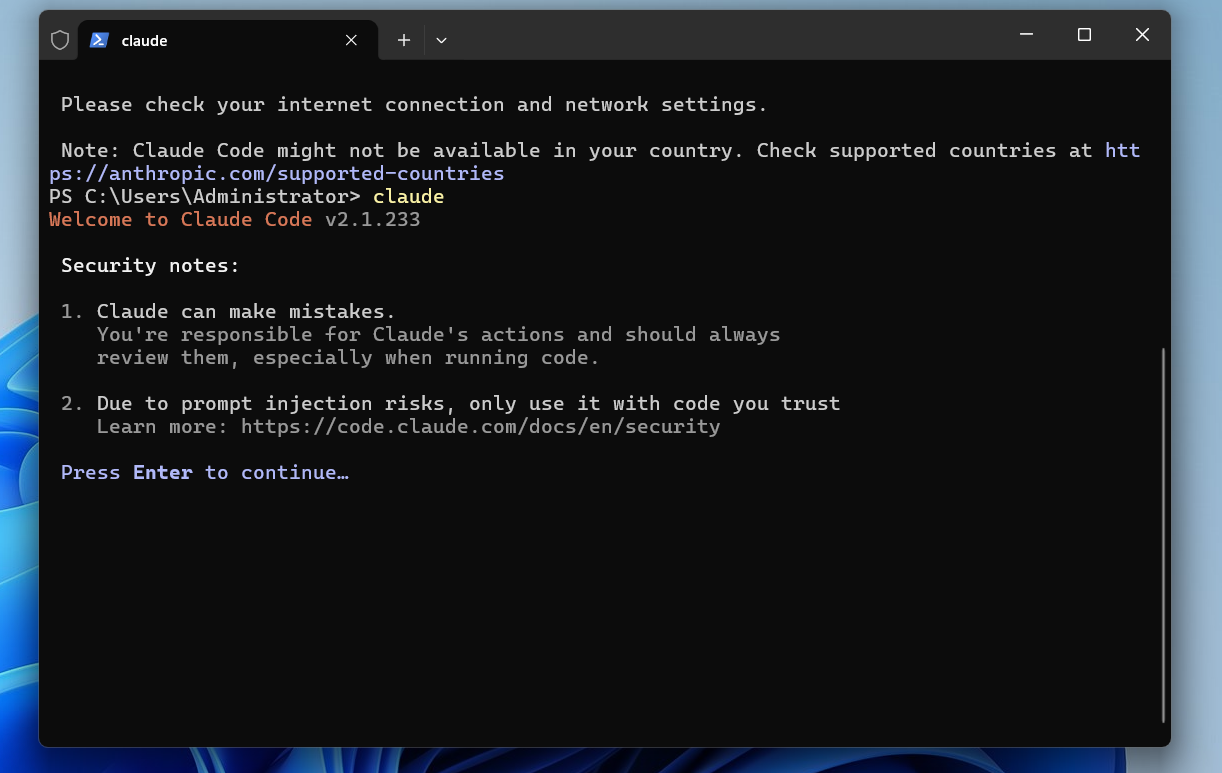The width and height of the screenshot is (1222, 773).
Task: Click the shield icon in the title bar
Action: [60, 40]
